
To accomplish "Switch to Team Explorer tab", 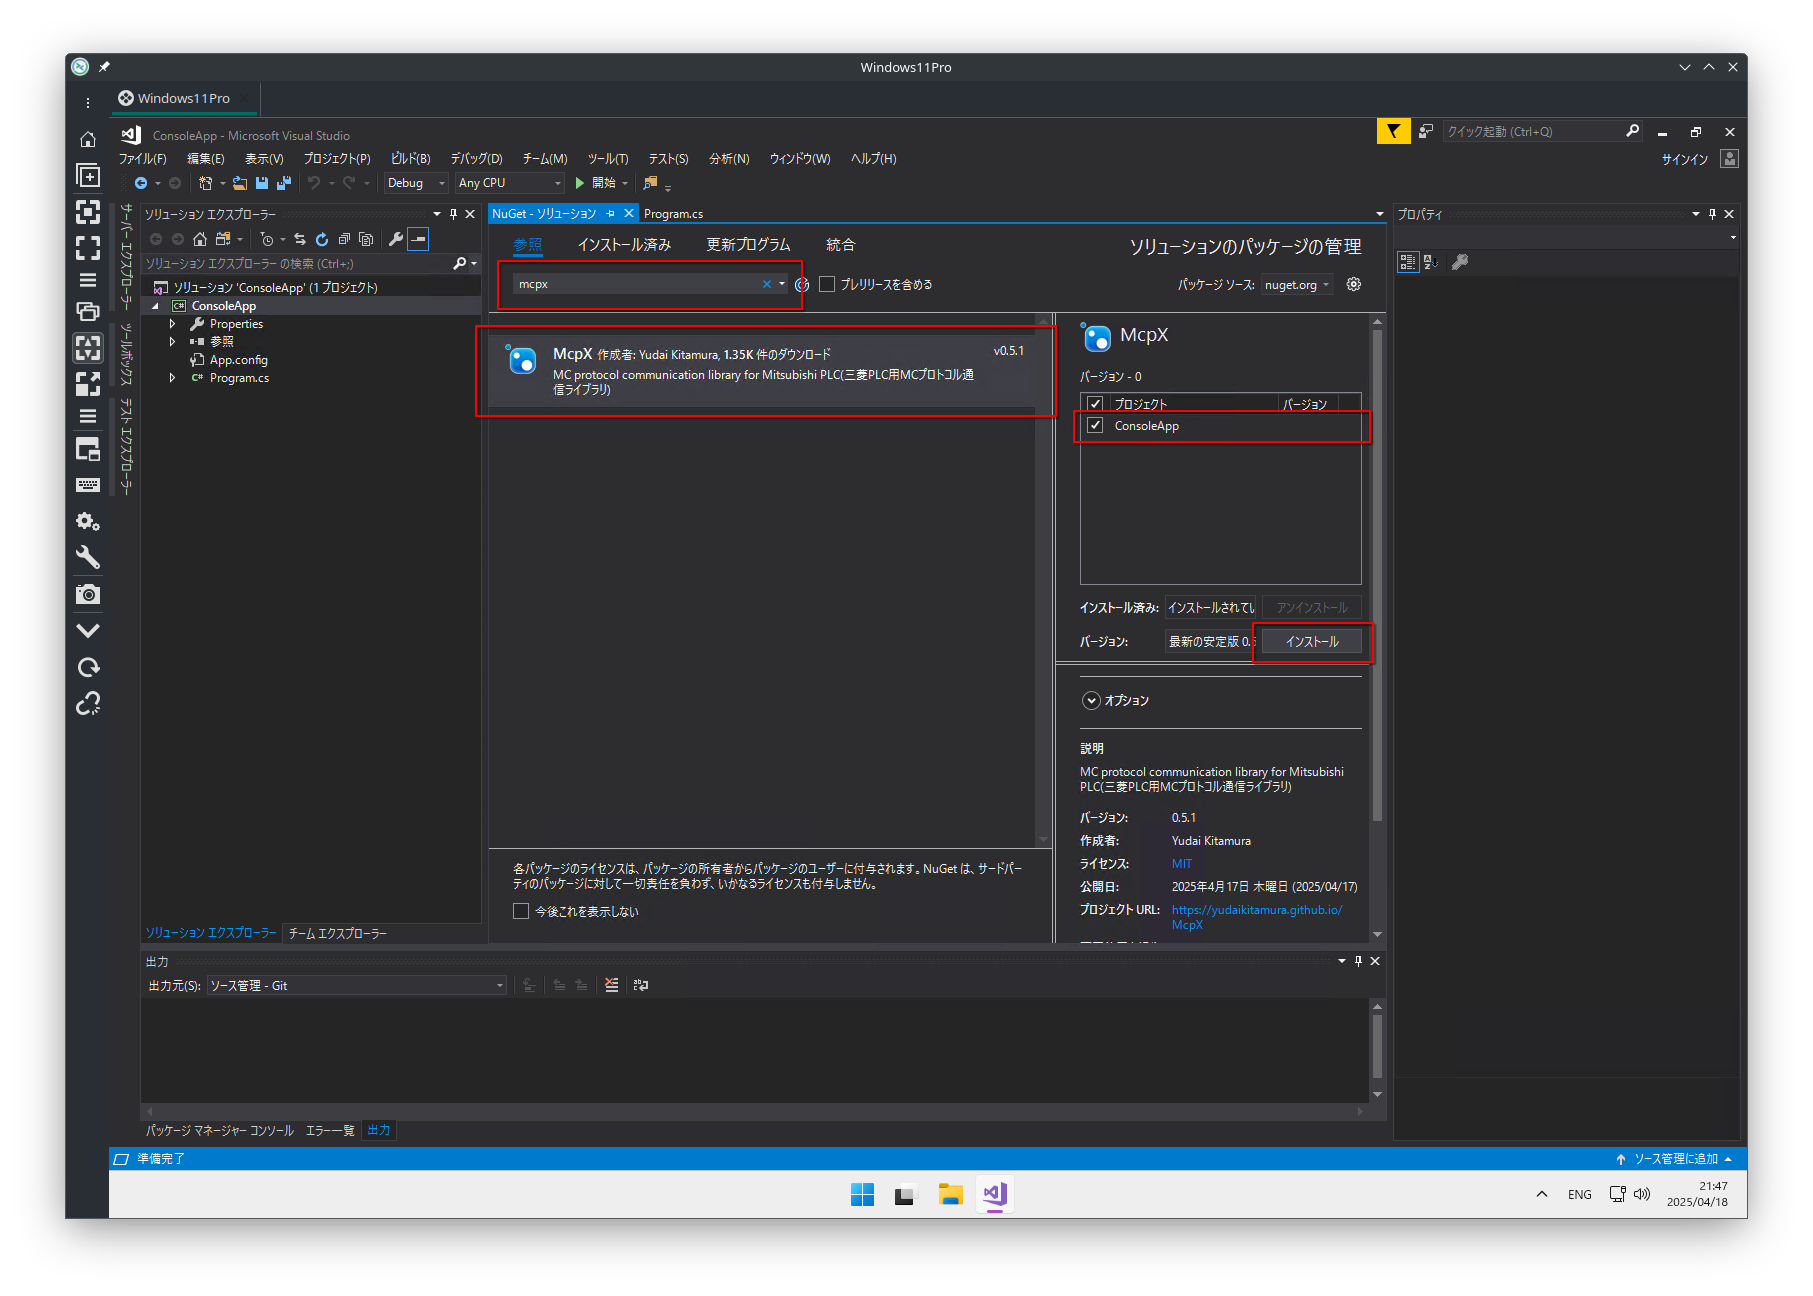I will (x=337, y=933).
